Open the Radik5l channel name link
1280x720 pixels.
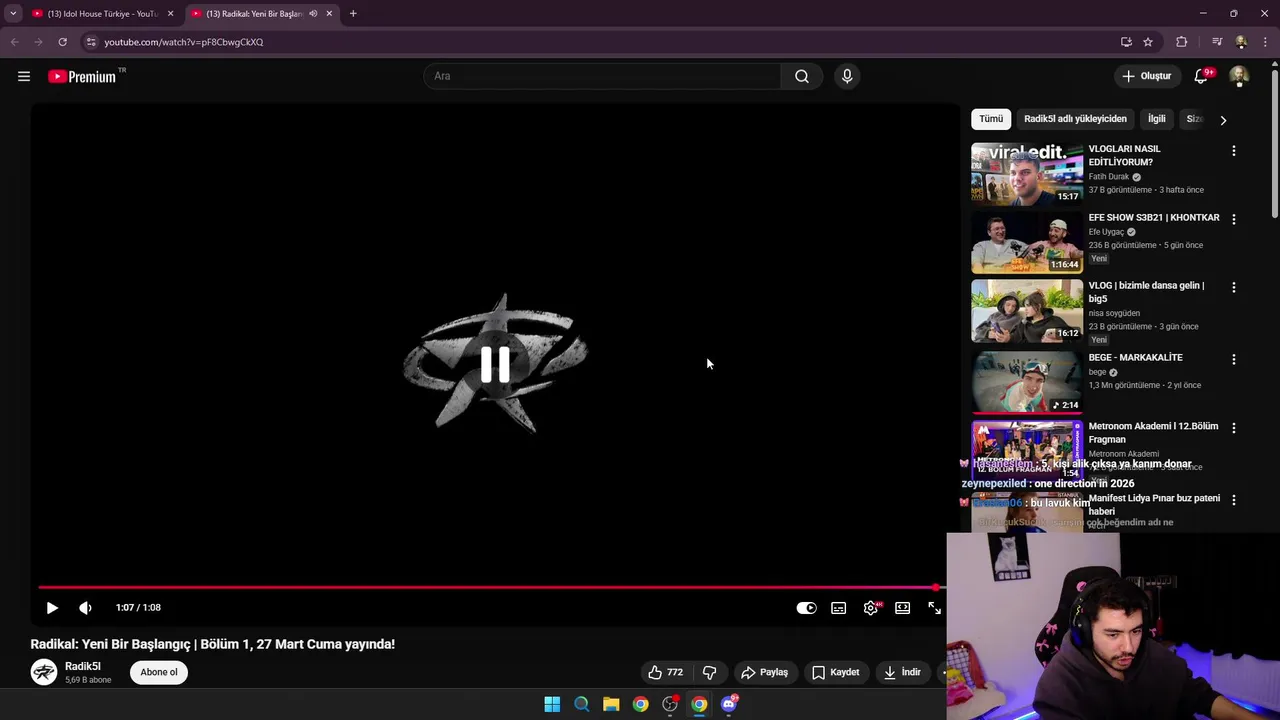83,666
